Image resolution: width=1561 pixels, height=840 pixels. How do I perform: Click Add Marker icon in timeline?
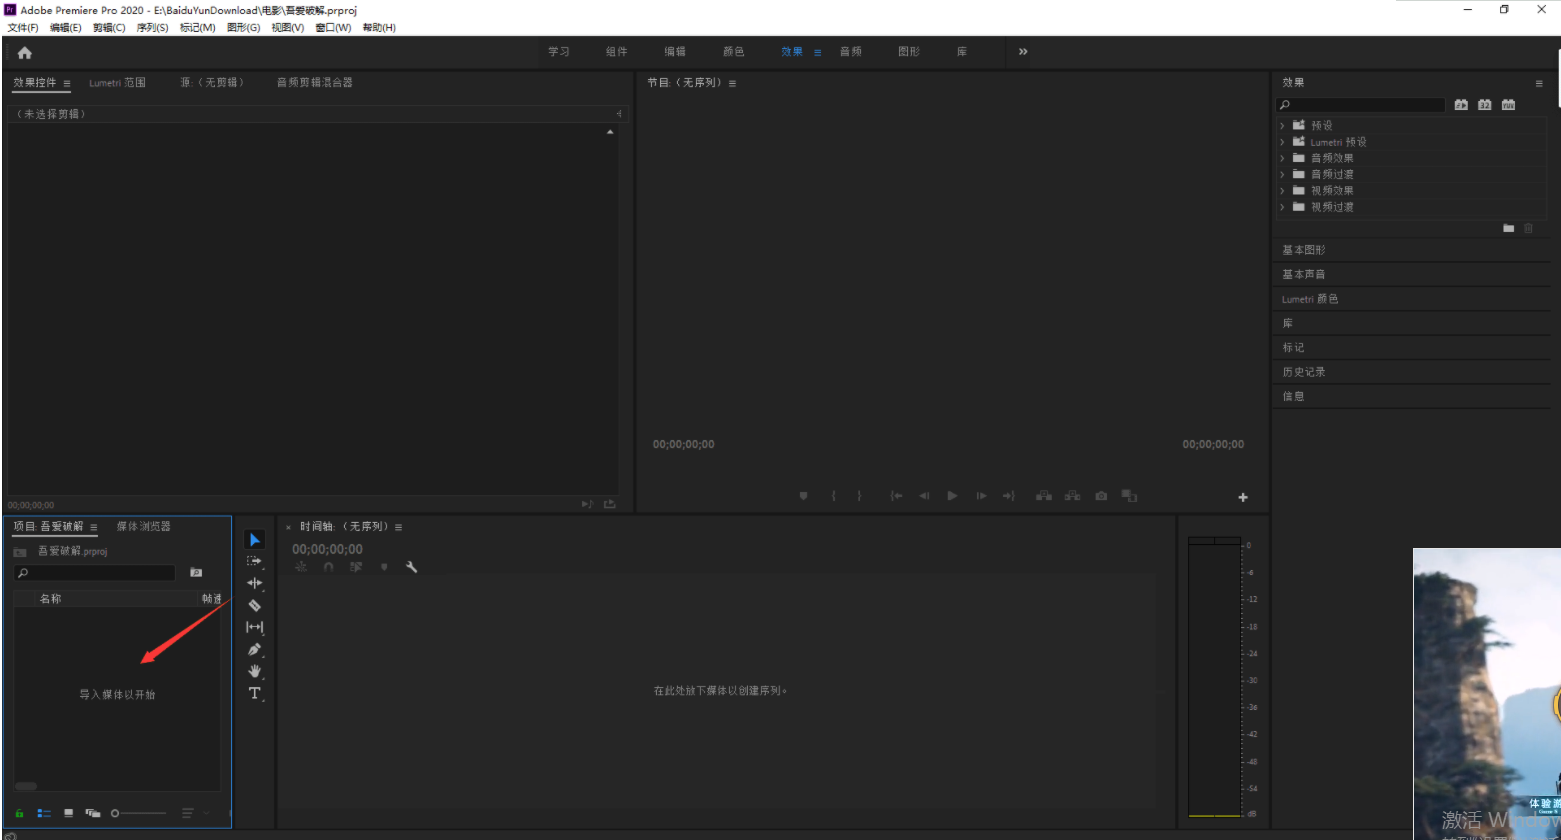(383, 567)
